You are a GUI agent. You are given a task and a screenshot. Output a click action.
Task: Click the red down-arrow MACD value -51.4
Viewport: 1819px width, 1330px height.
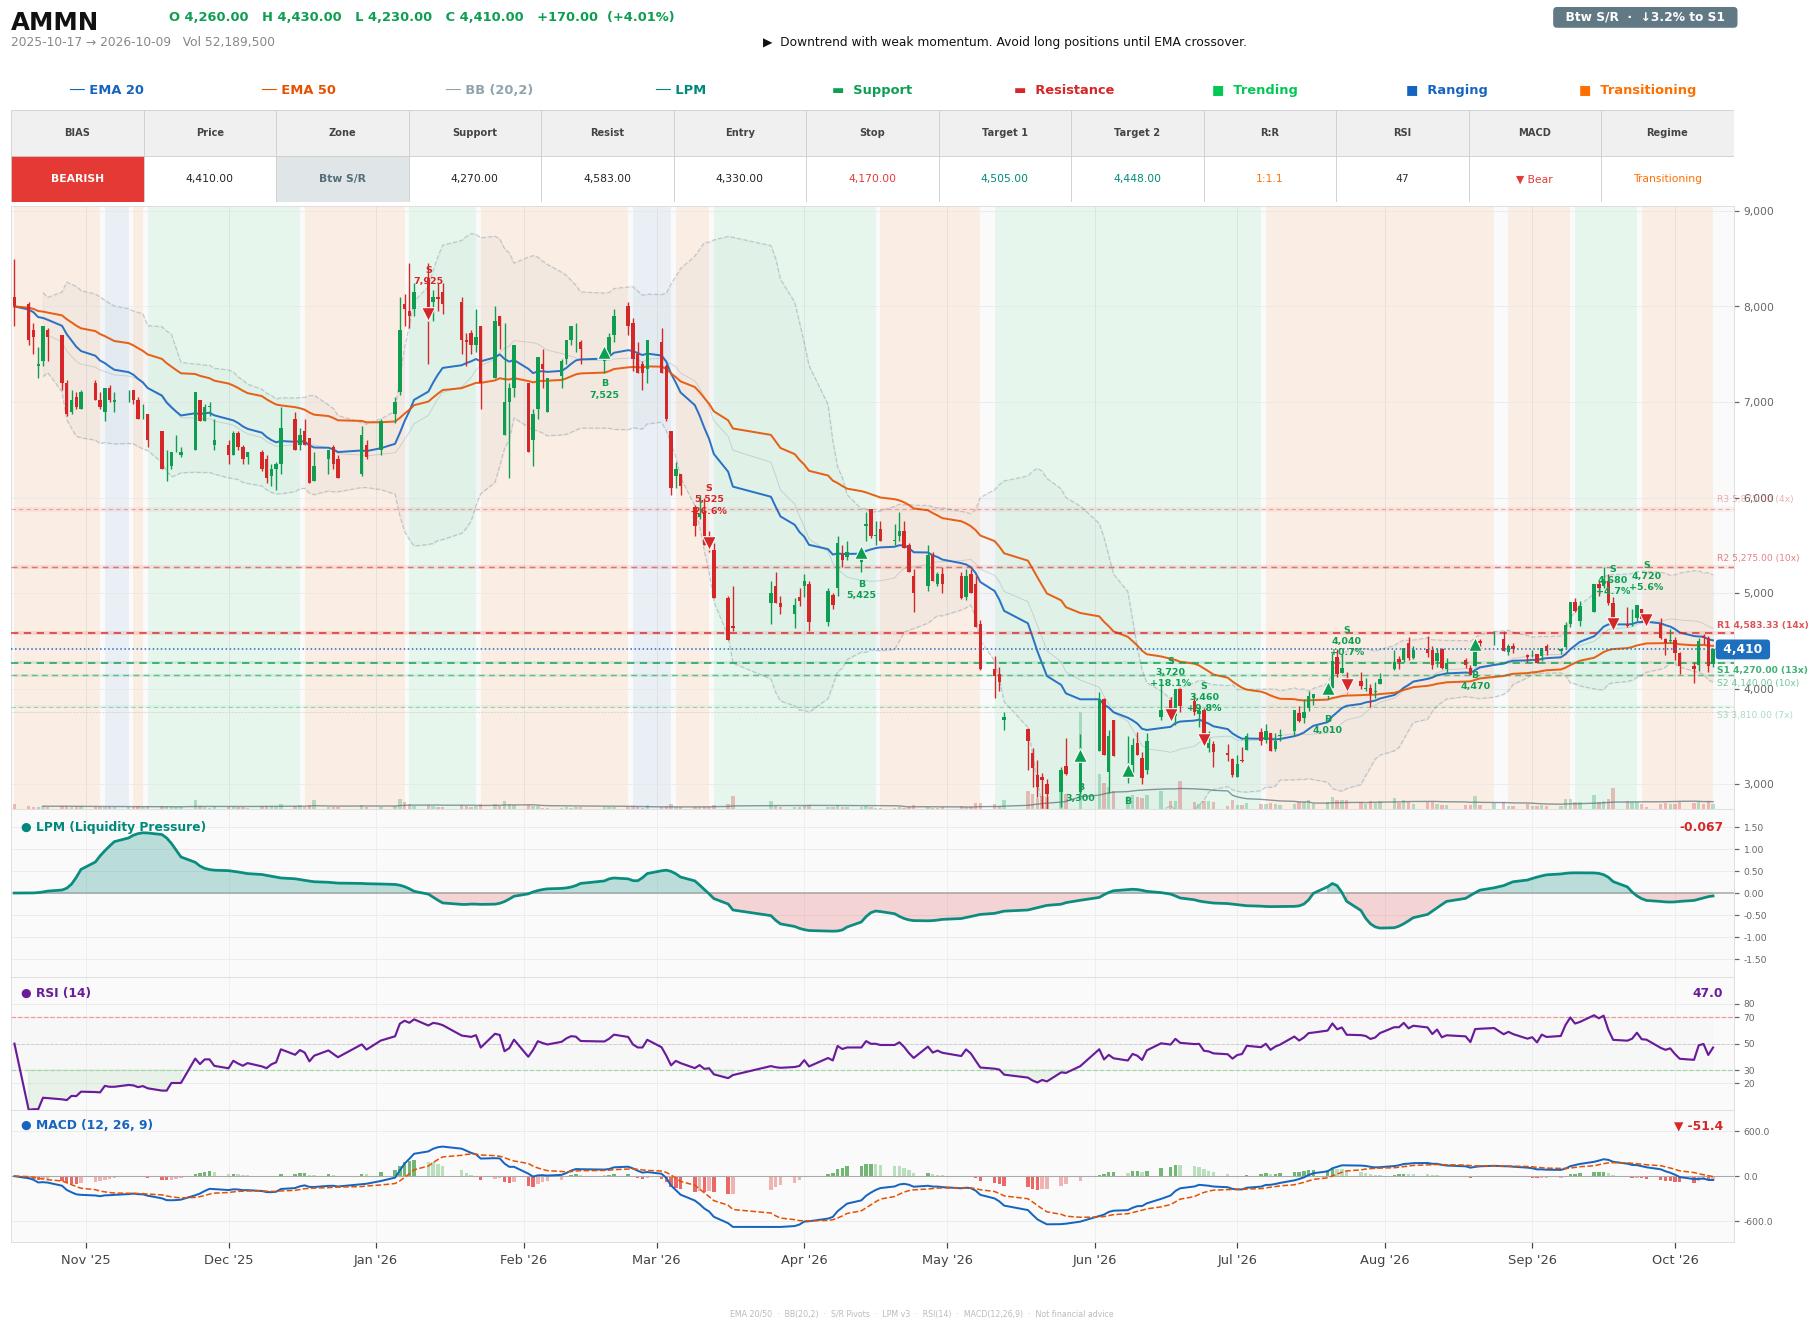click(x=1698, y=1126)
